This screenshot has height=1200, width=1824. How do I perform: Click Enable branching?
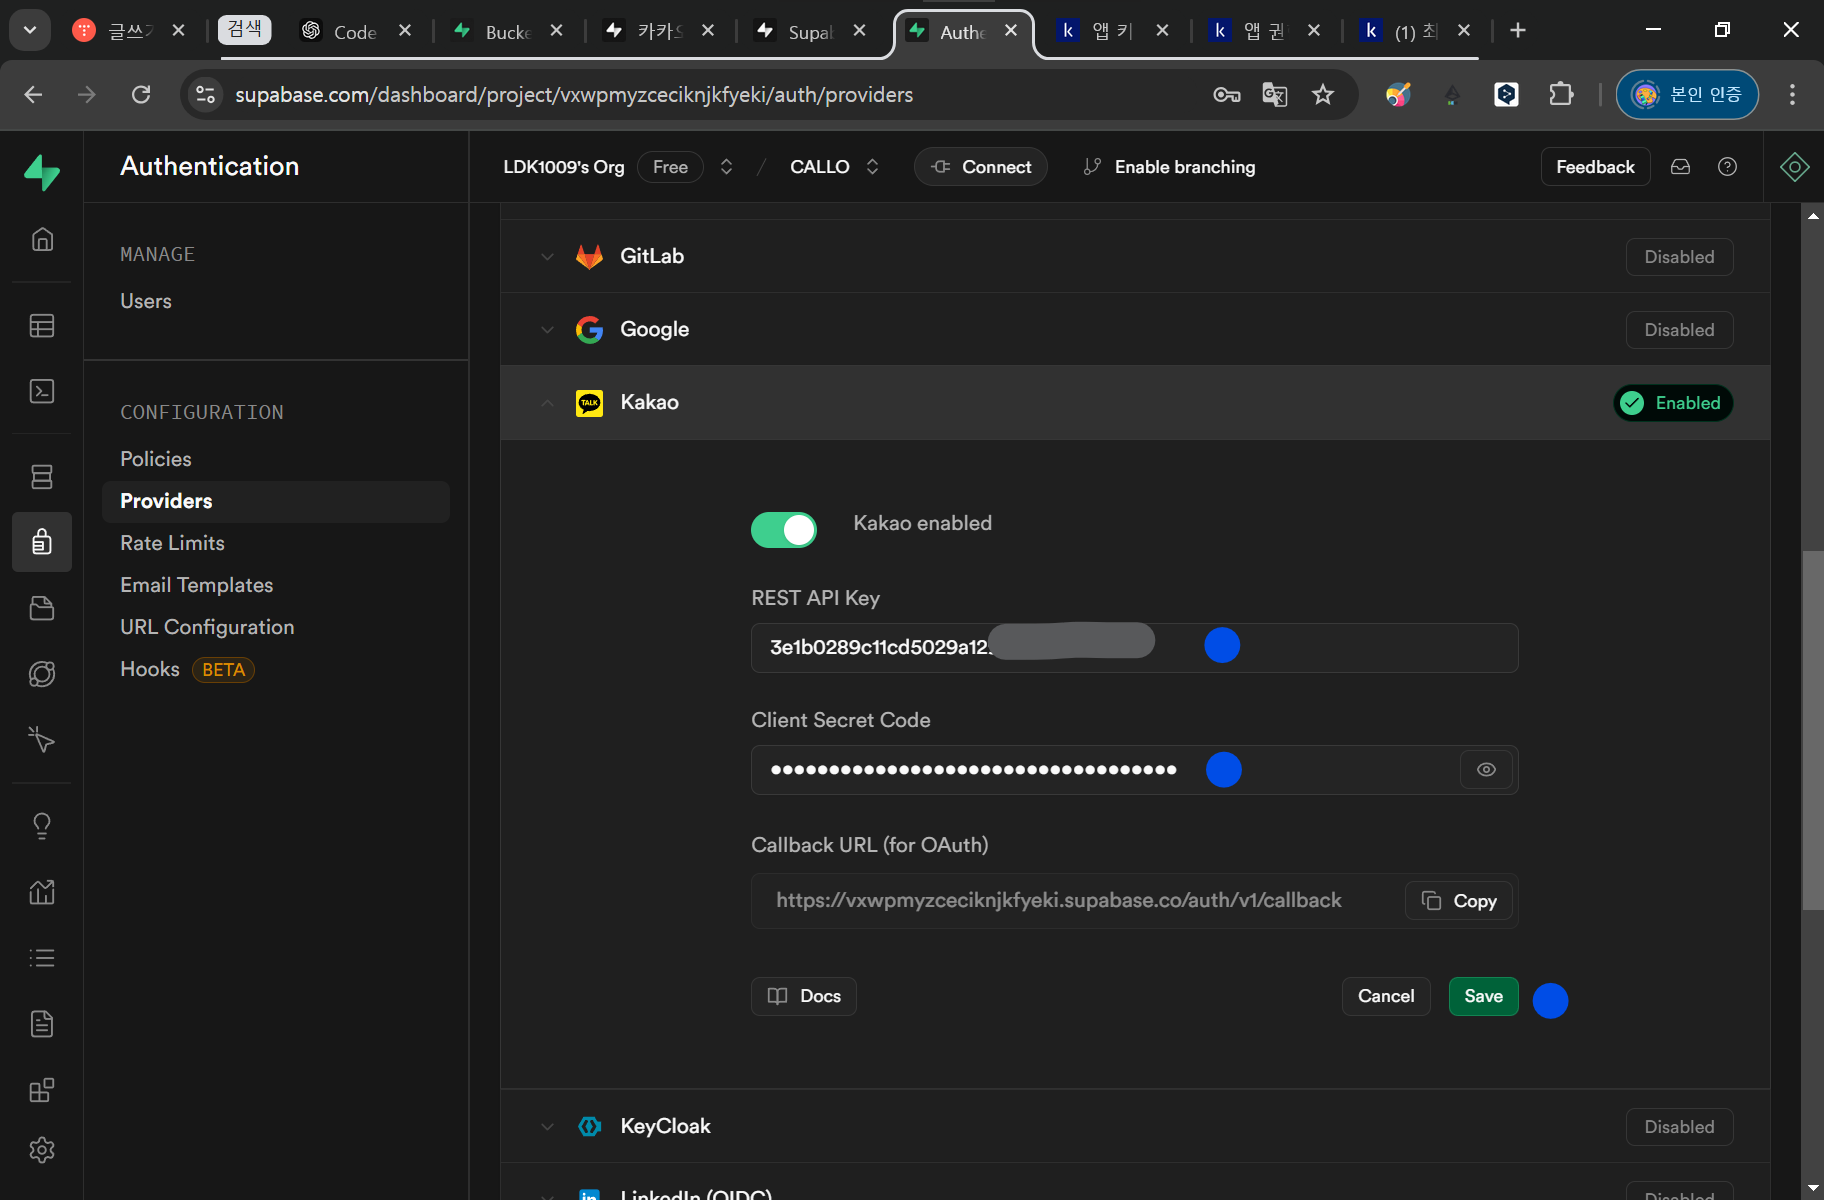(1169, 167)
